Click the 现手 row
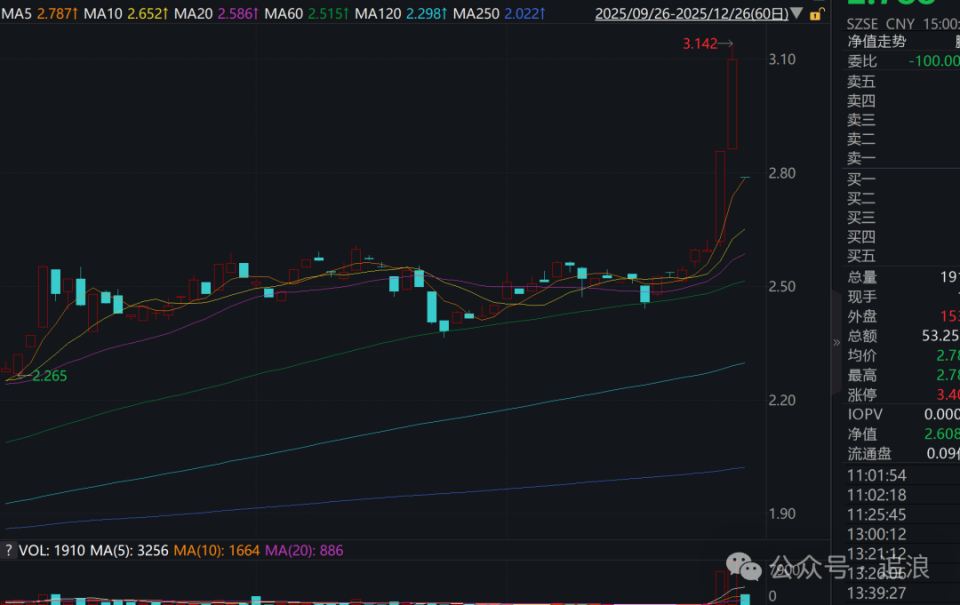Screen dimensions: 960x605 tap(903, 297)
